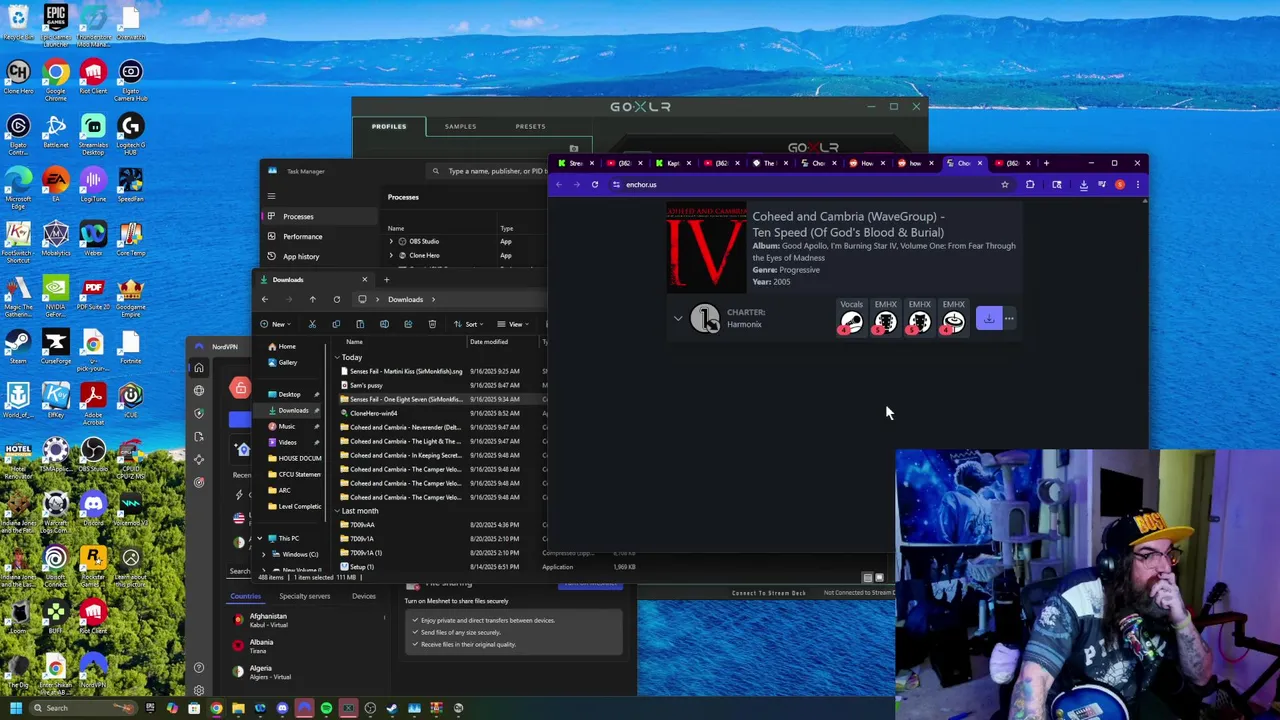Open the more options menu beside chart download
The width and height of the screenshot is (1280, 720).
1009,319
